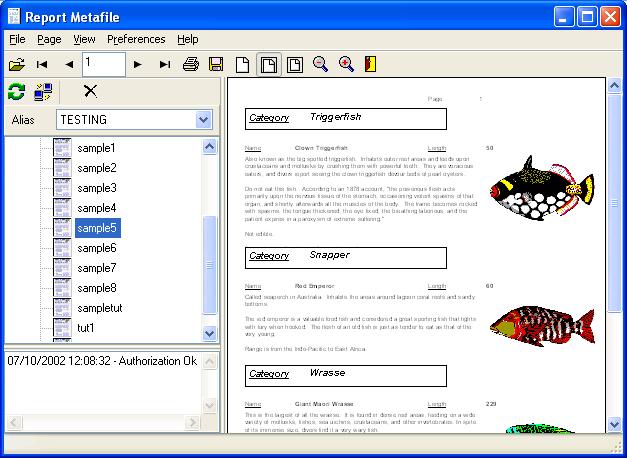Go to the next page
Viewport: 627px width, 458px height.
click(138, 64)
